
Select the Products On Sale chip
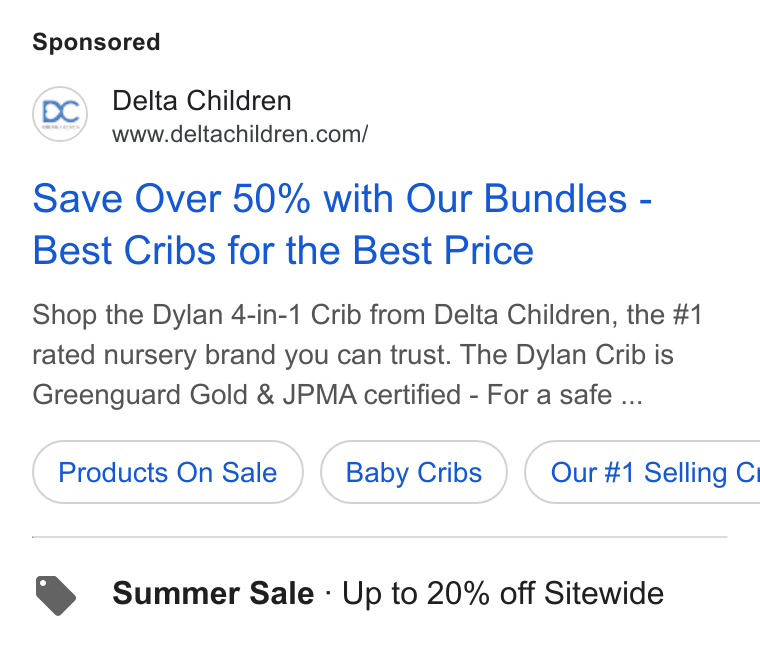coord(168,472)
